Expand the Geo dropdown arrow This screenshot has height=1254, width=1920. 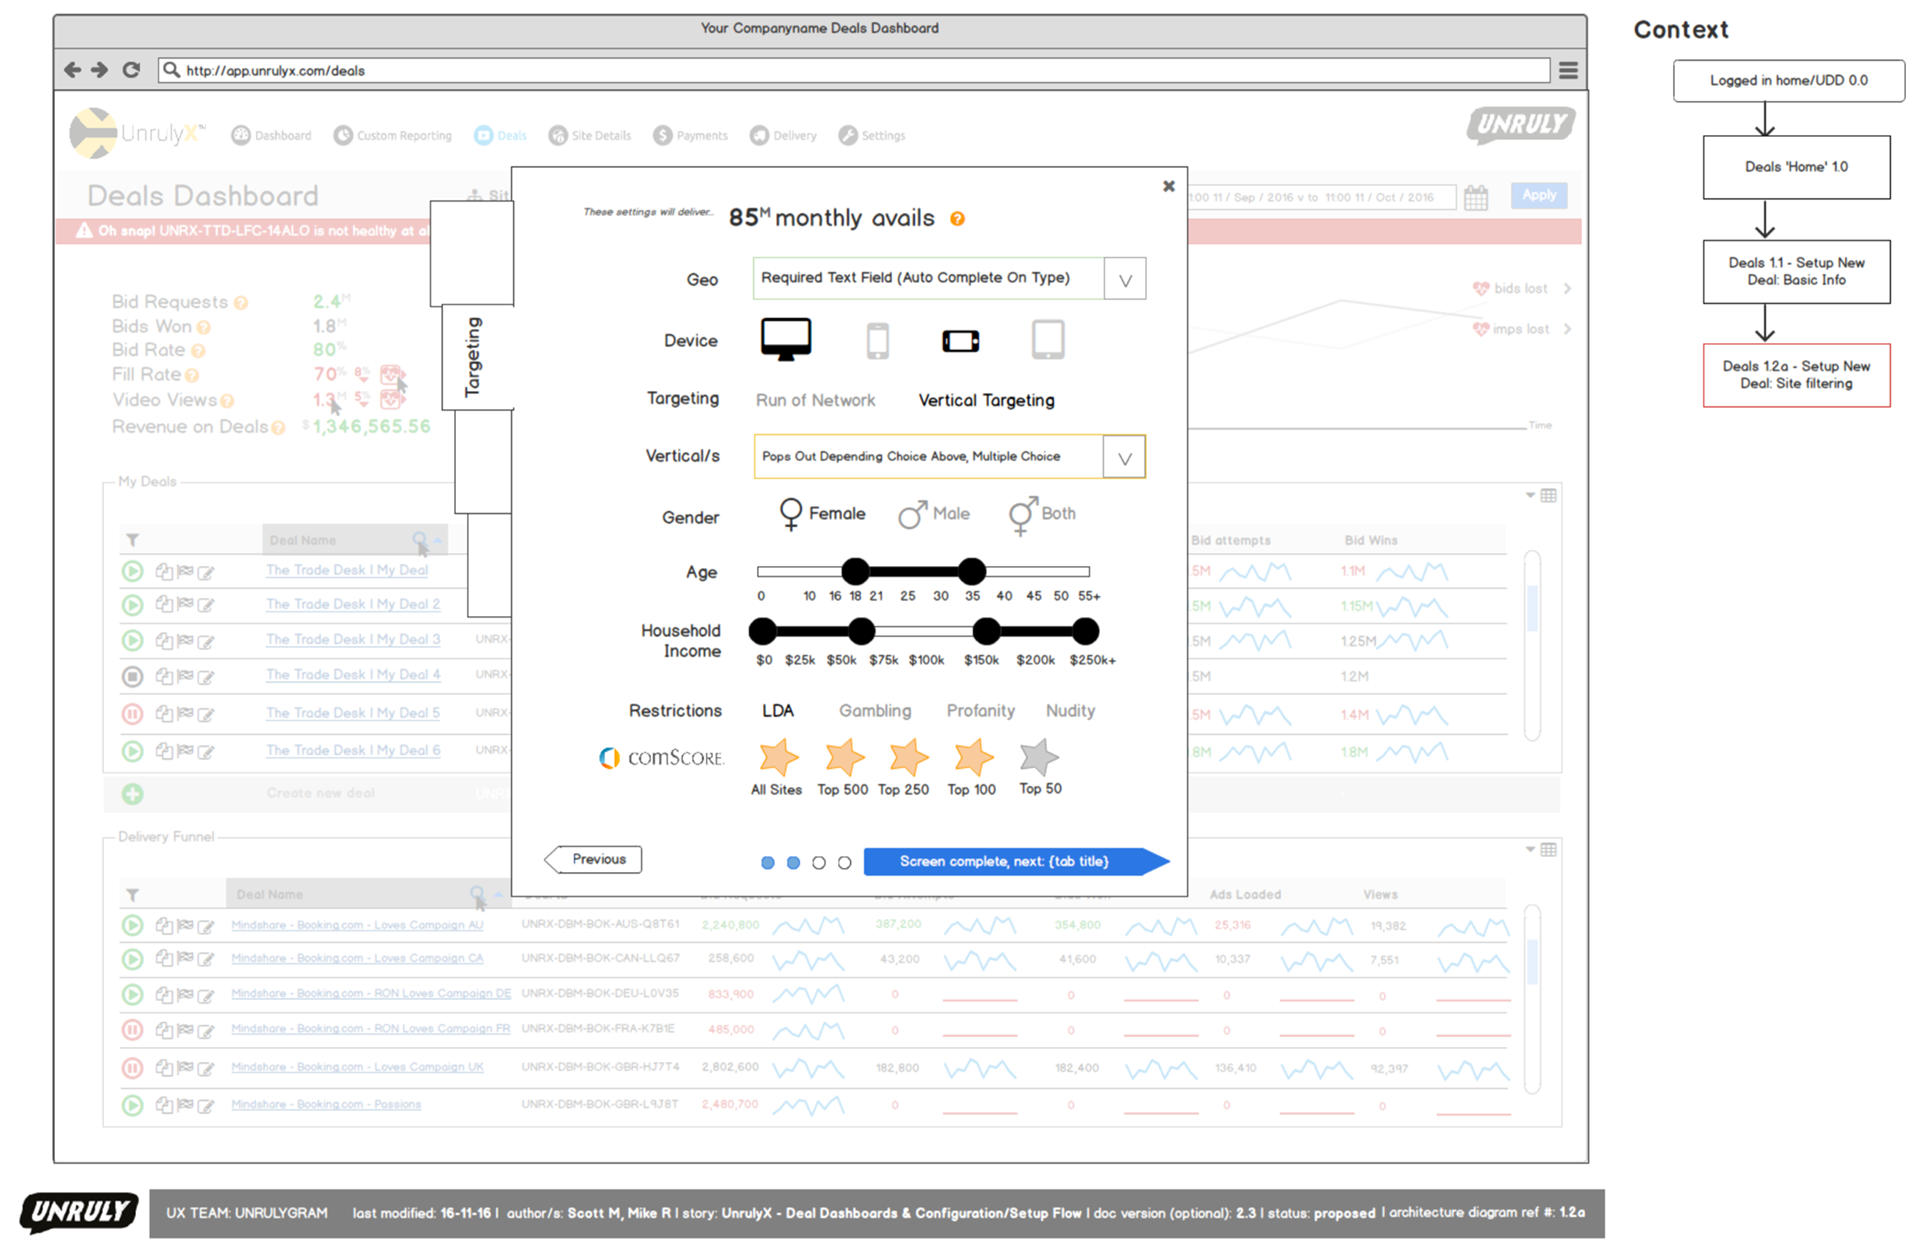(1125, 280)
